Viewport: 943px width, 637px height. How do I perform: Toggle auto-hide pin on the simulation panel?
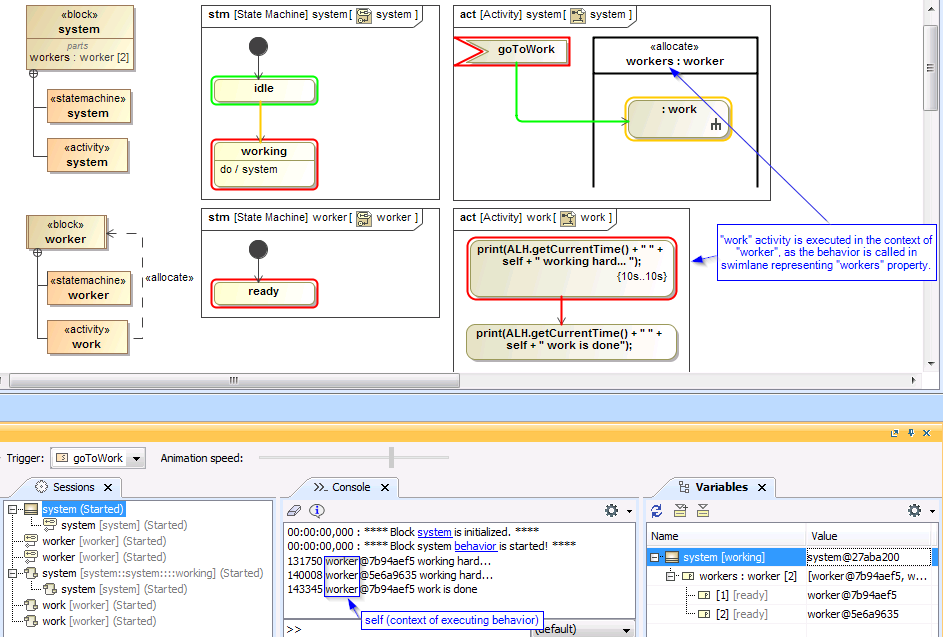pos(909,433)
